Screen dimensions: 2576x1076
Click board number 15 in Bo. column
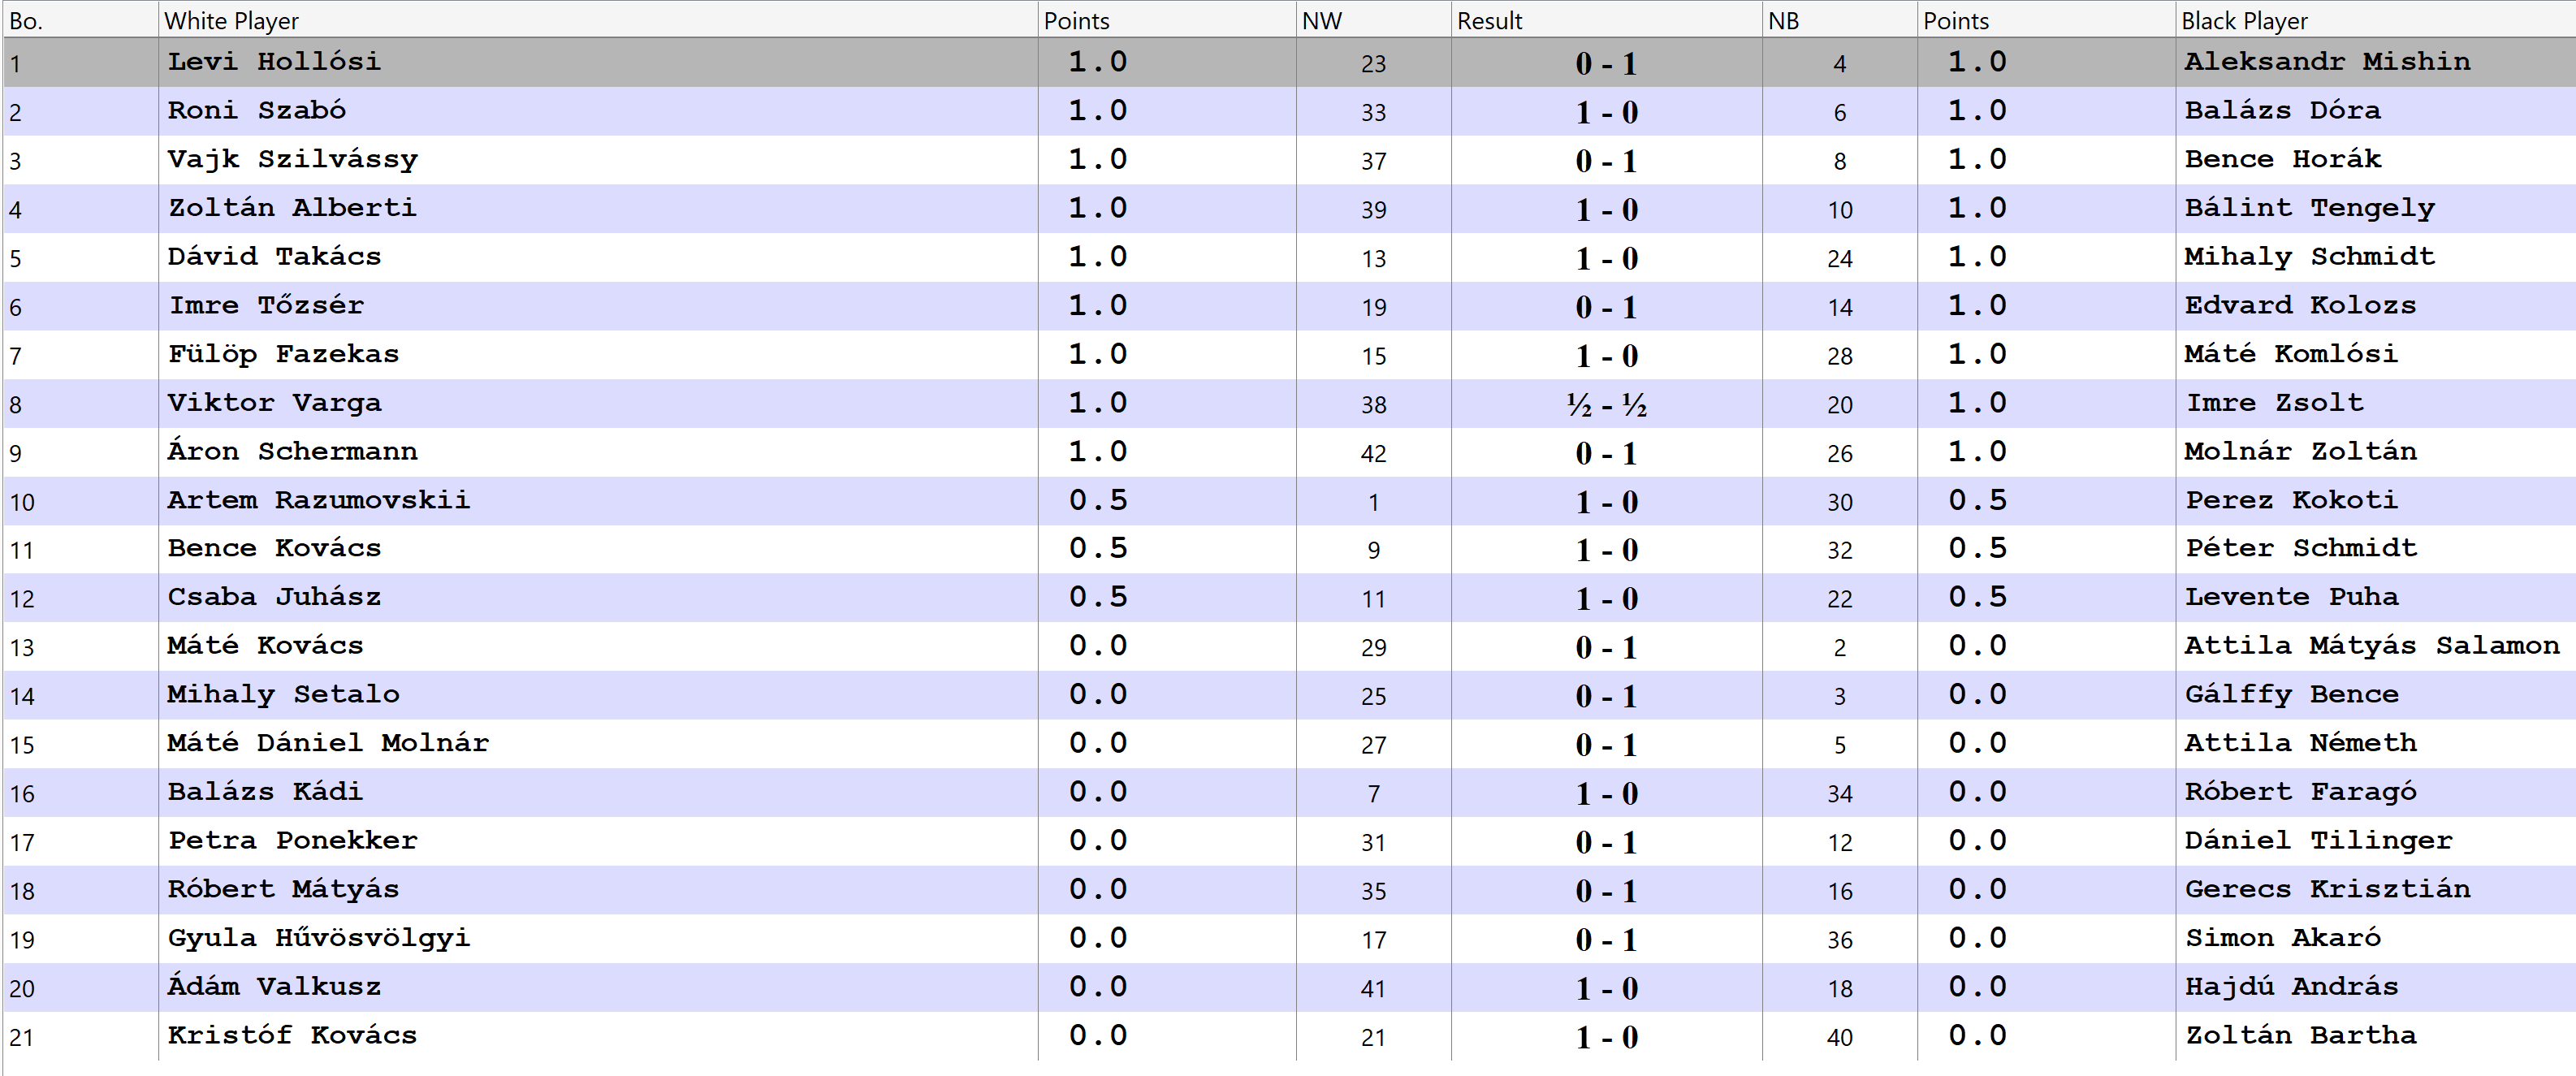22,746
